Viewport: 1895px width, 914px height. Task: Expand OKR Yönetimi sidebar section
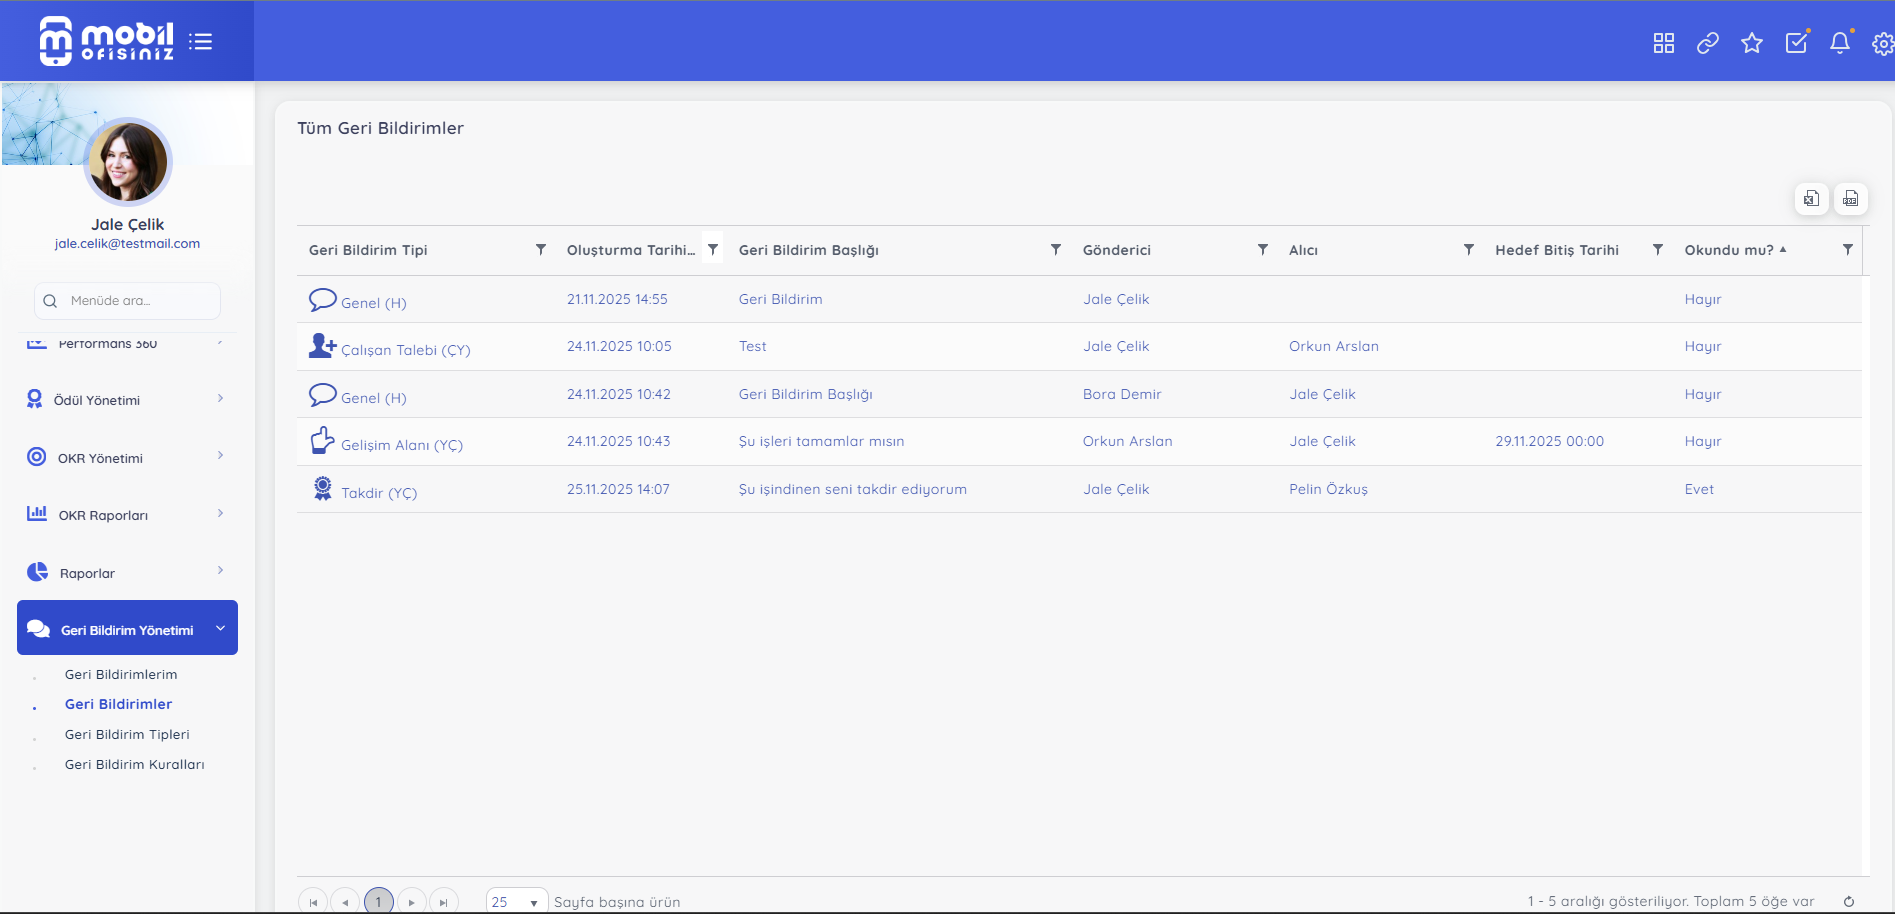point(127,458)
